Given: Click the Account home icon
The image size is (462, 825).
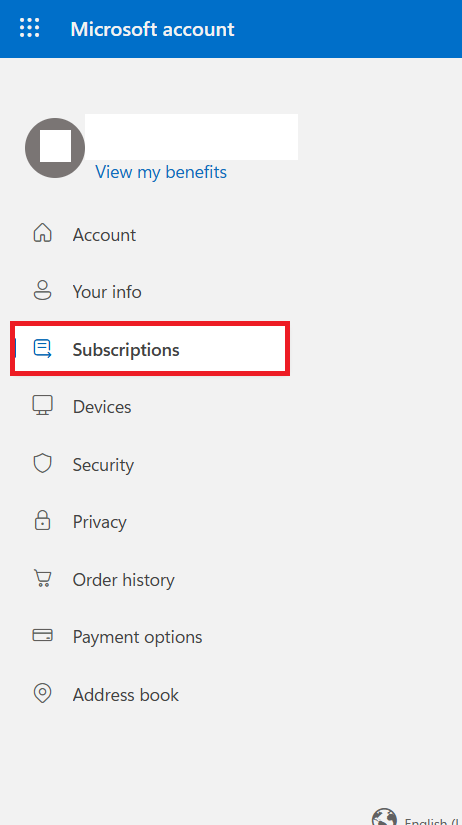Looking at the screenshot, I should click(x=43, y=233).
